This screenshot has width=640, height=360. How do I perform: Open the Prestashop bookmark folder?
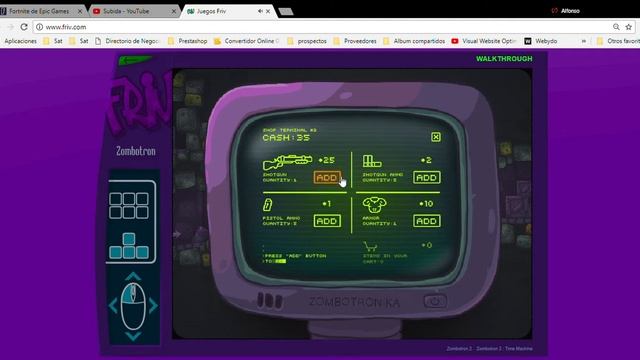(x=187, y=41)
